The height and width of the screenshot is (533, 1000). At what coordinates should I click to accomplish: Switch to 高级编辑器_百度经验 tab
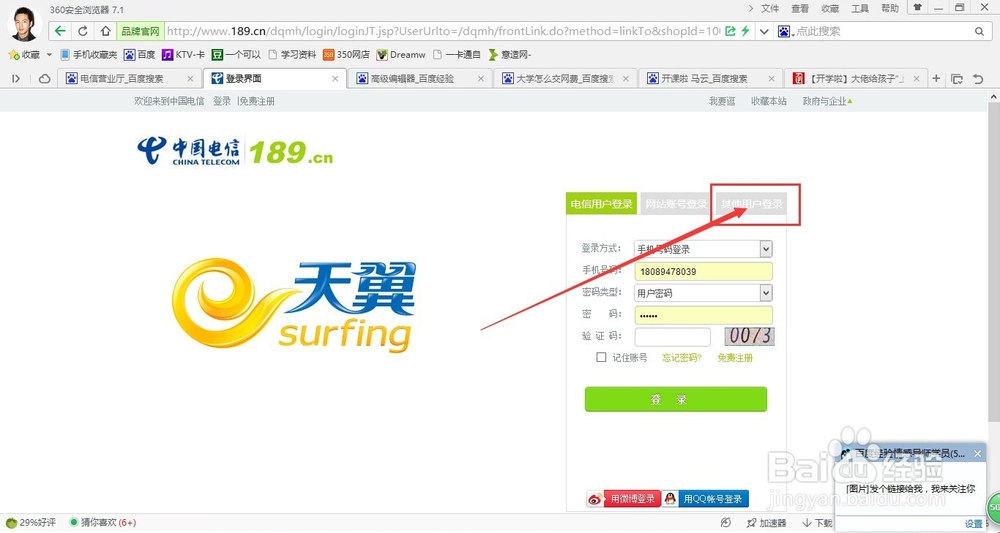419,78
